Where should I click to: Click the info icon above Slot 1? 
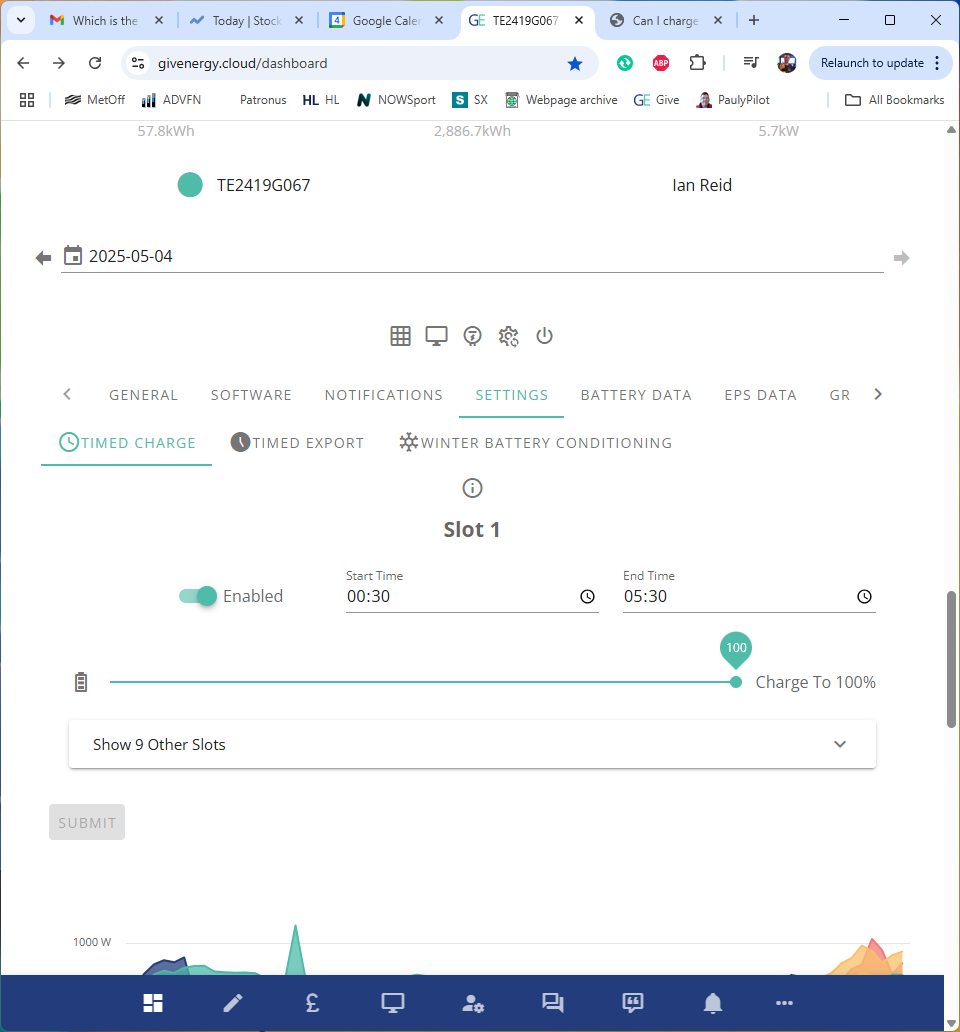pos(472,488)
